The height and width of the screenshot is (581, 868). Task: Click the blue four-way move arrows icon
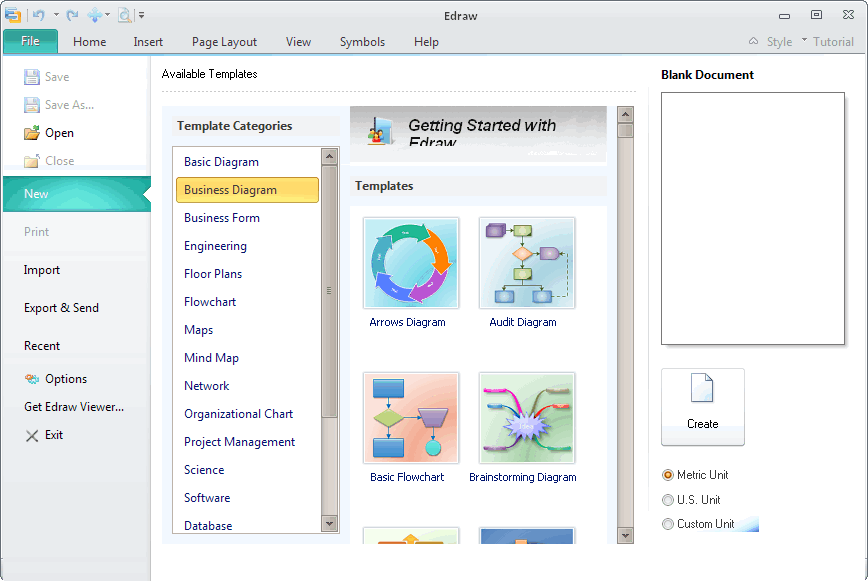tap(95, 15)
